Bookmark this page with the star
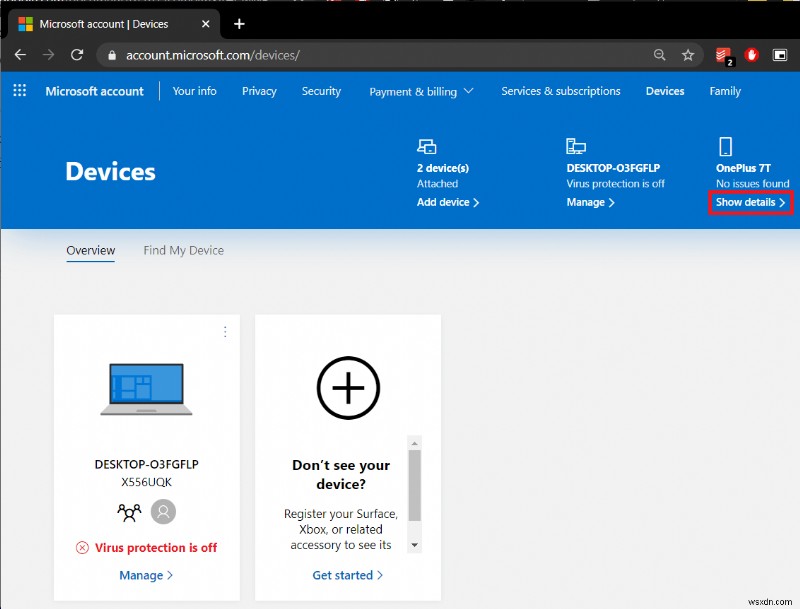Screen dimensions: 800x609 point(688,56)
